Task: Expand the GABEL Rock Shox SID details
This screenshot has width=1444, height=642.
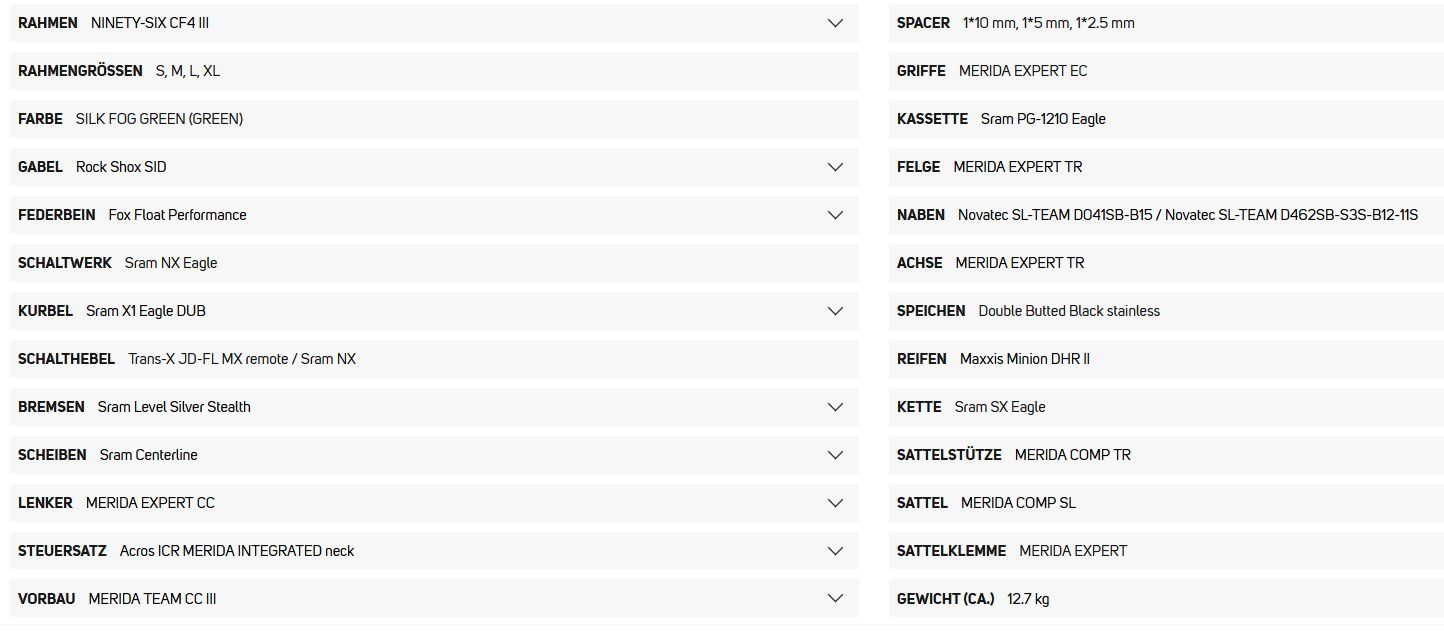Action: pos(434,167)
